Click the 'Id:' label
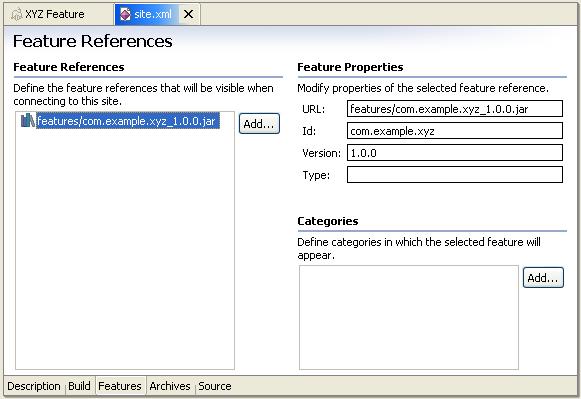Image resolution: width=581 pixels, height=399 pixels. [309, 131]
